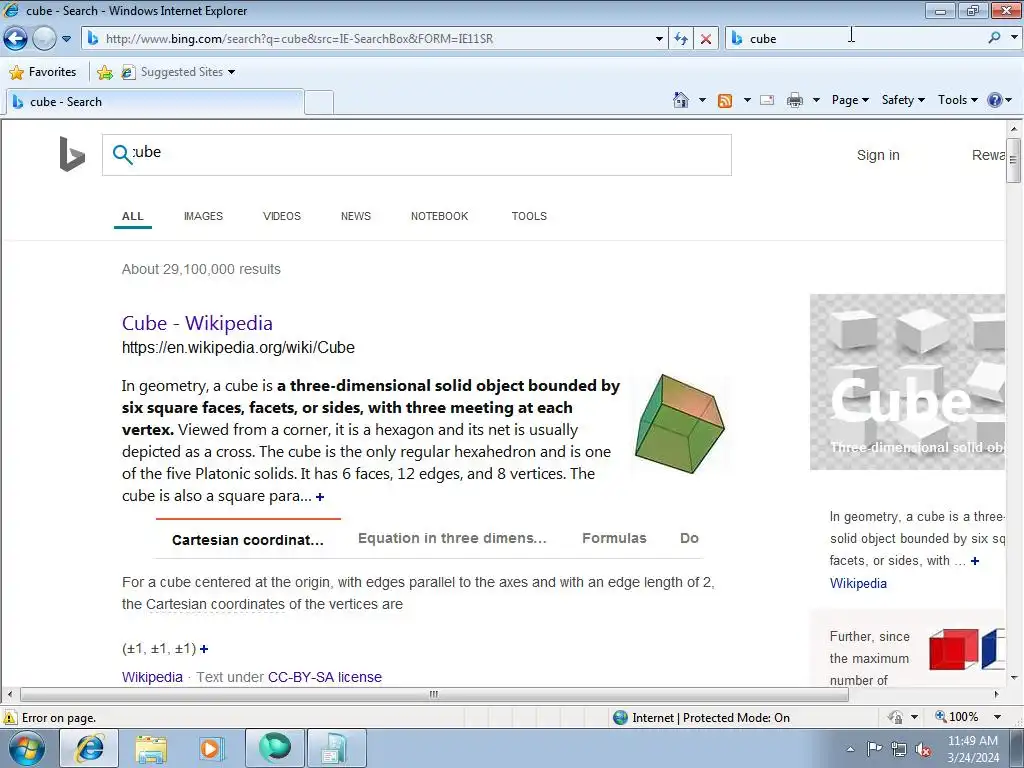The image size is (1024, 768).
Task: Click the vertical scrollbar thumb
Action: (x=1013, y=160)
